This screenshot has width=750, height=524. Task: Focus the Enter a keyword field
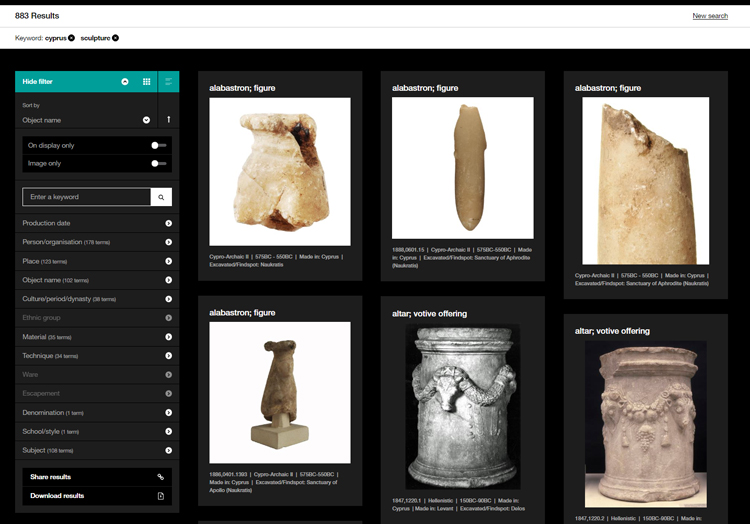point(87,197)
